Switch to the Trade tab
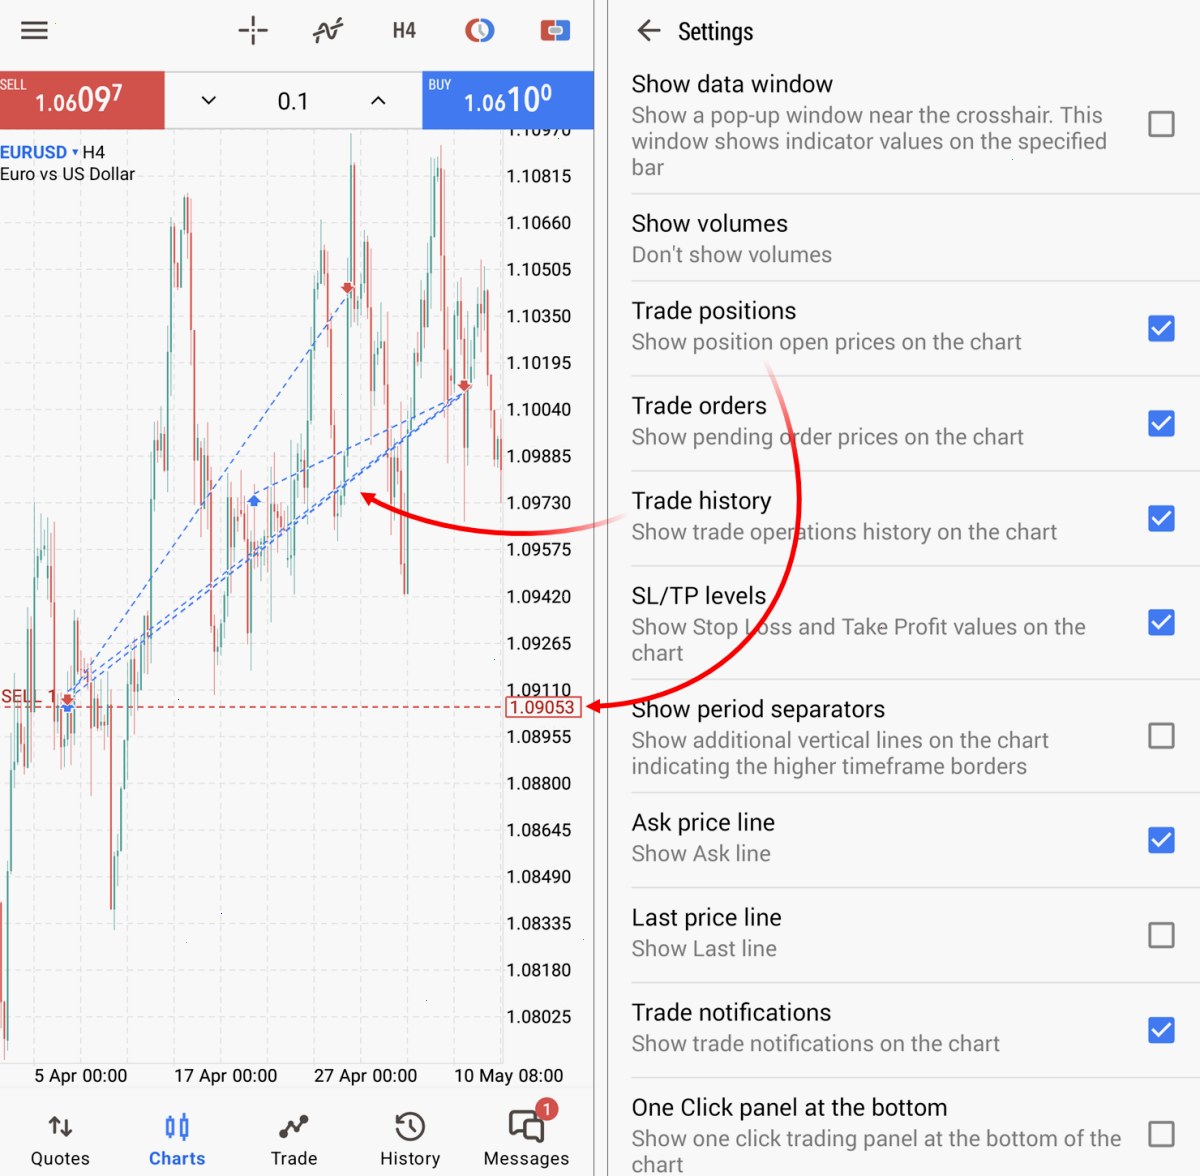This screenshot has height=1176, width=1200. 293,1140
